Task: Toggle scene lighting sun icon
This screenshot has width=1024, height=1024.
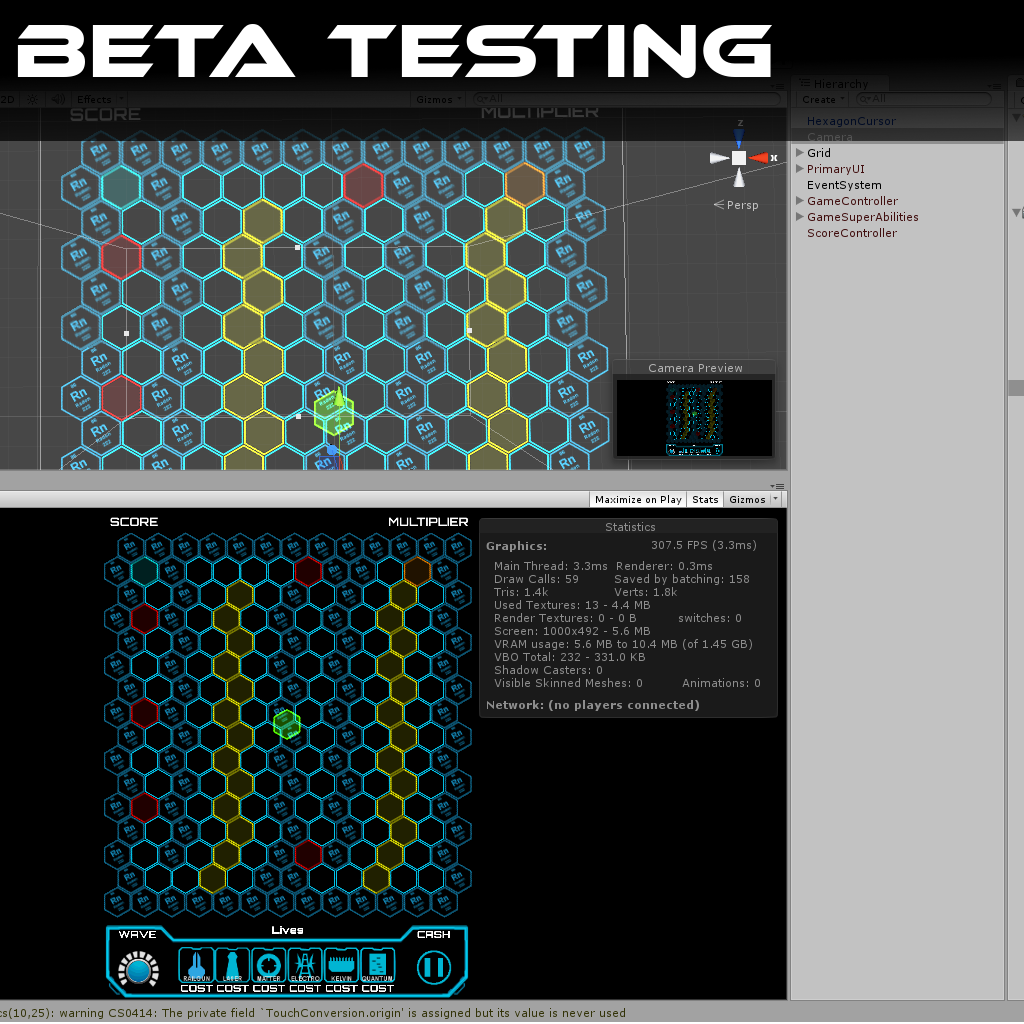Action: tap(32, 99)
